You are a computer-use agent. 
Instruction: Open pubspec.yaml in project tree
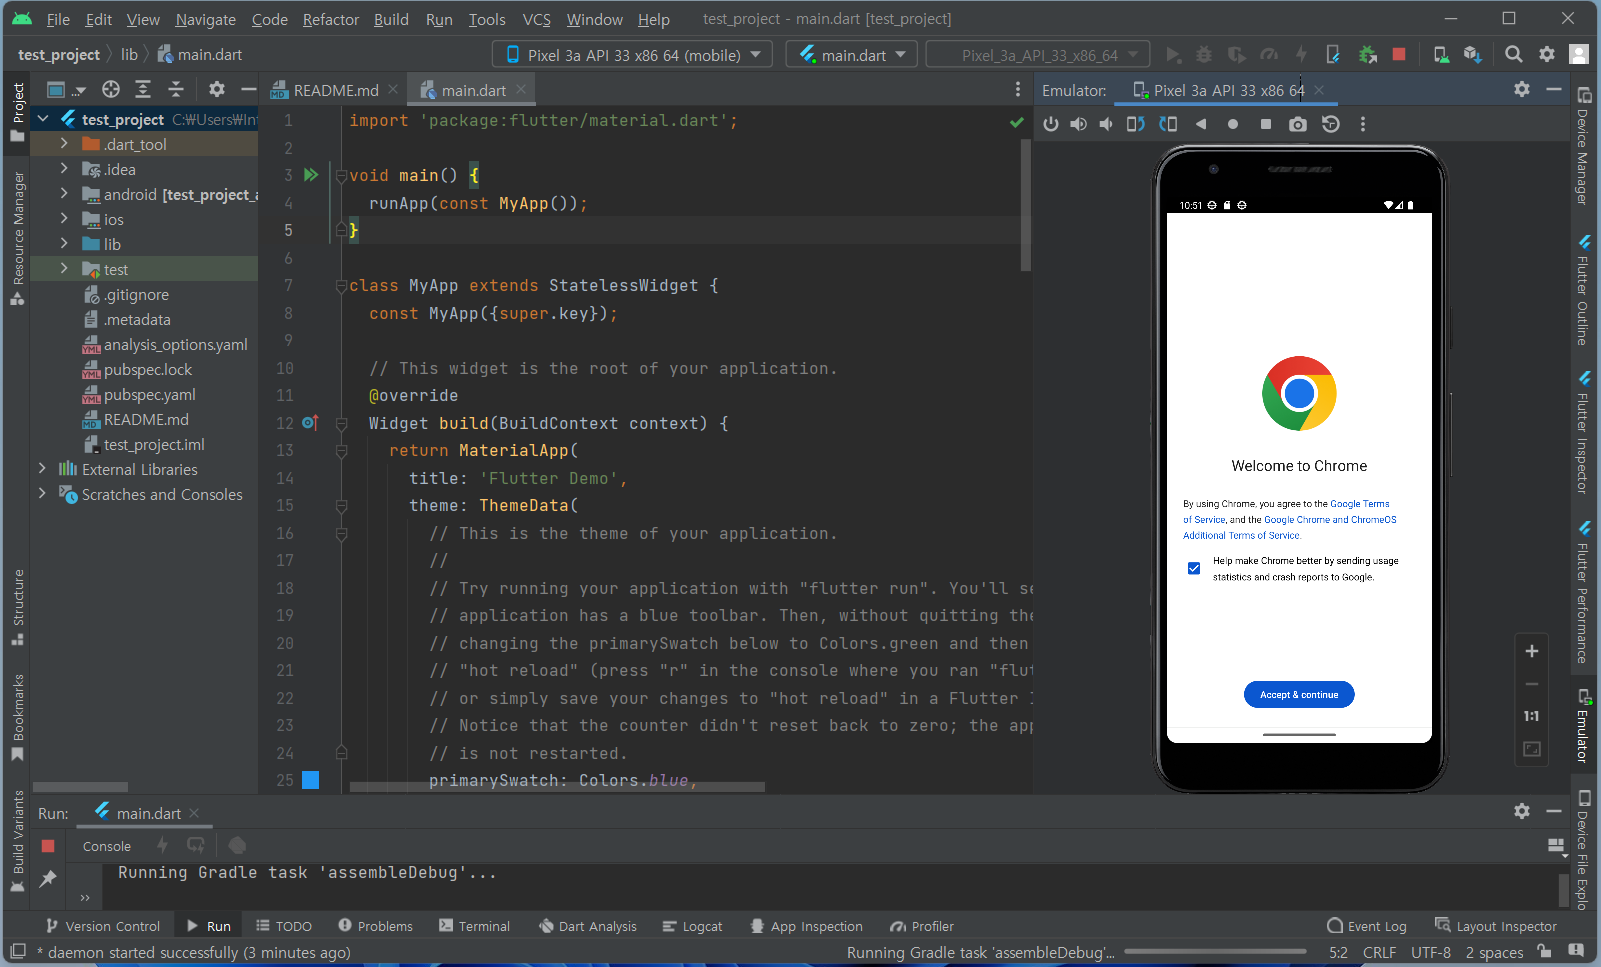click(150, 394)
